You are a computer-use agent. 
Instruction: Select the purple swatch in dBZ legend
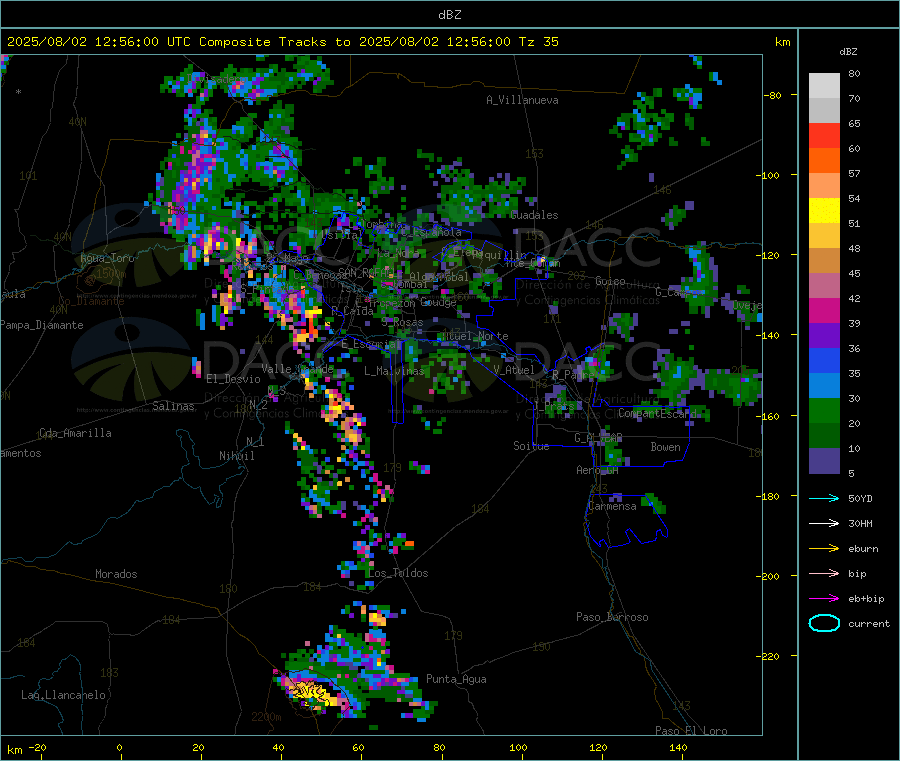point(824,336)
